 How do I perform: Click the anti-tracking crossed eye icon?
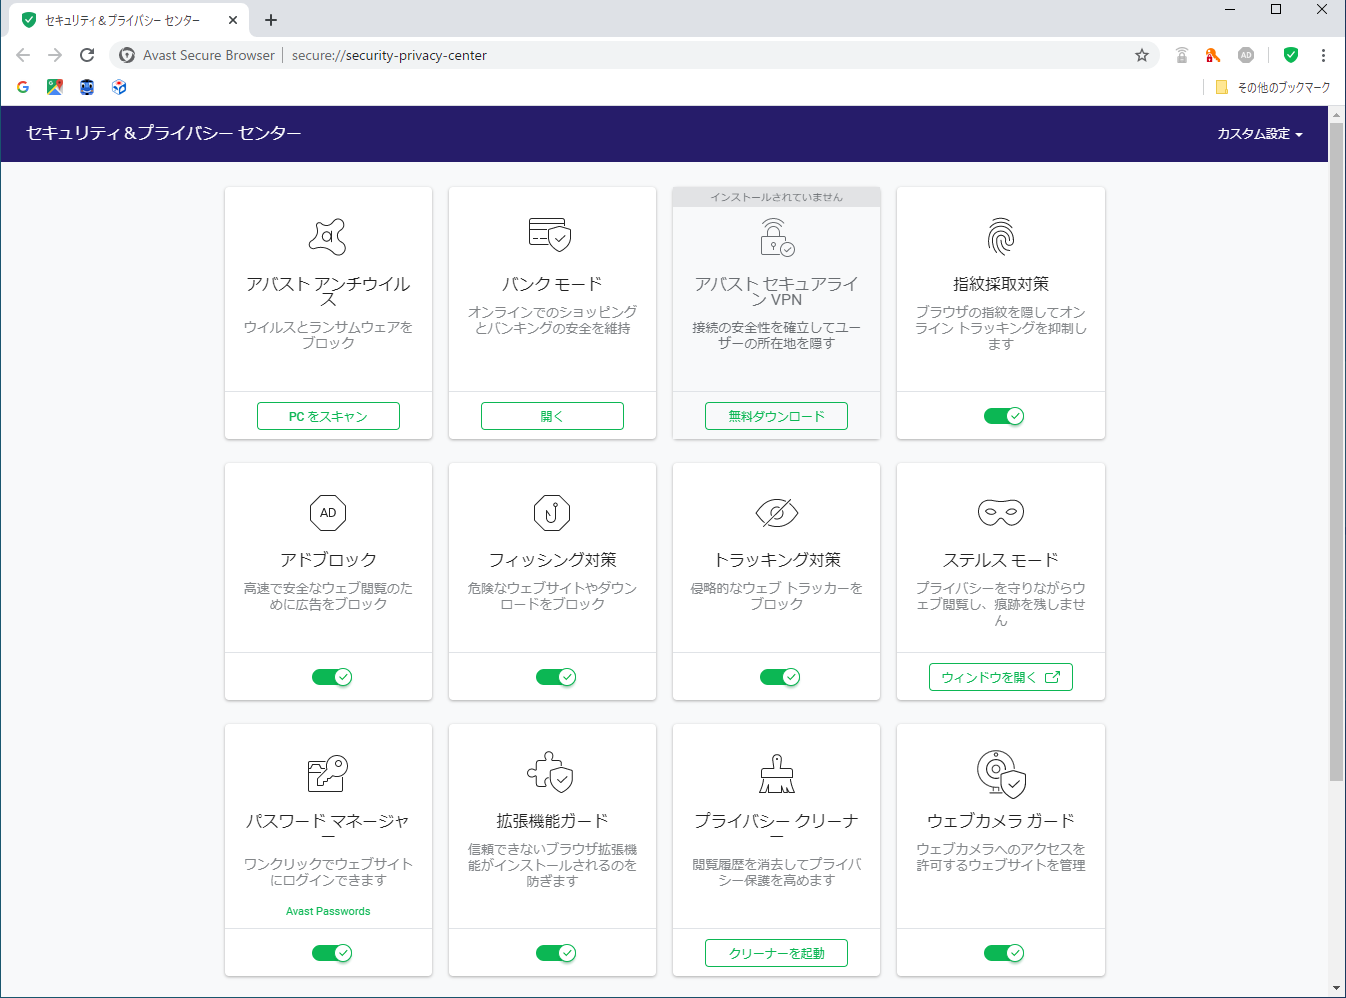click(x=777, y=513)
